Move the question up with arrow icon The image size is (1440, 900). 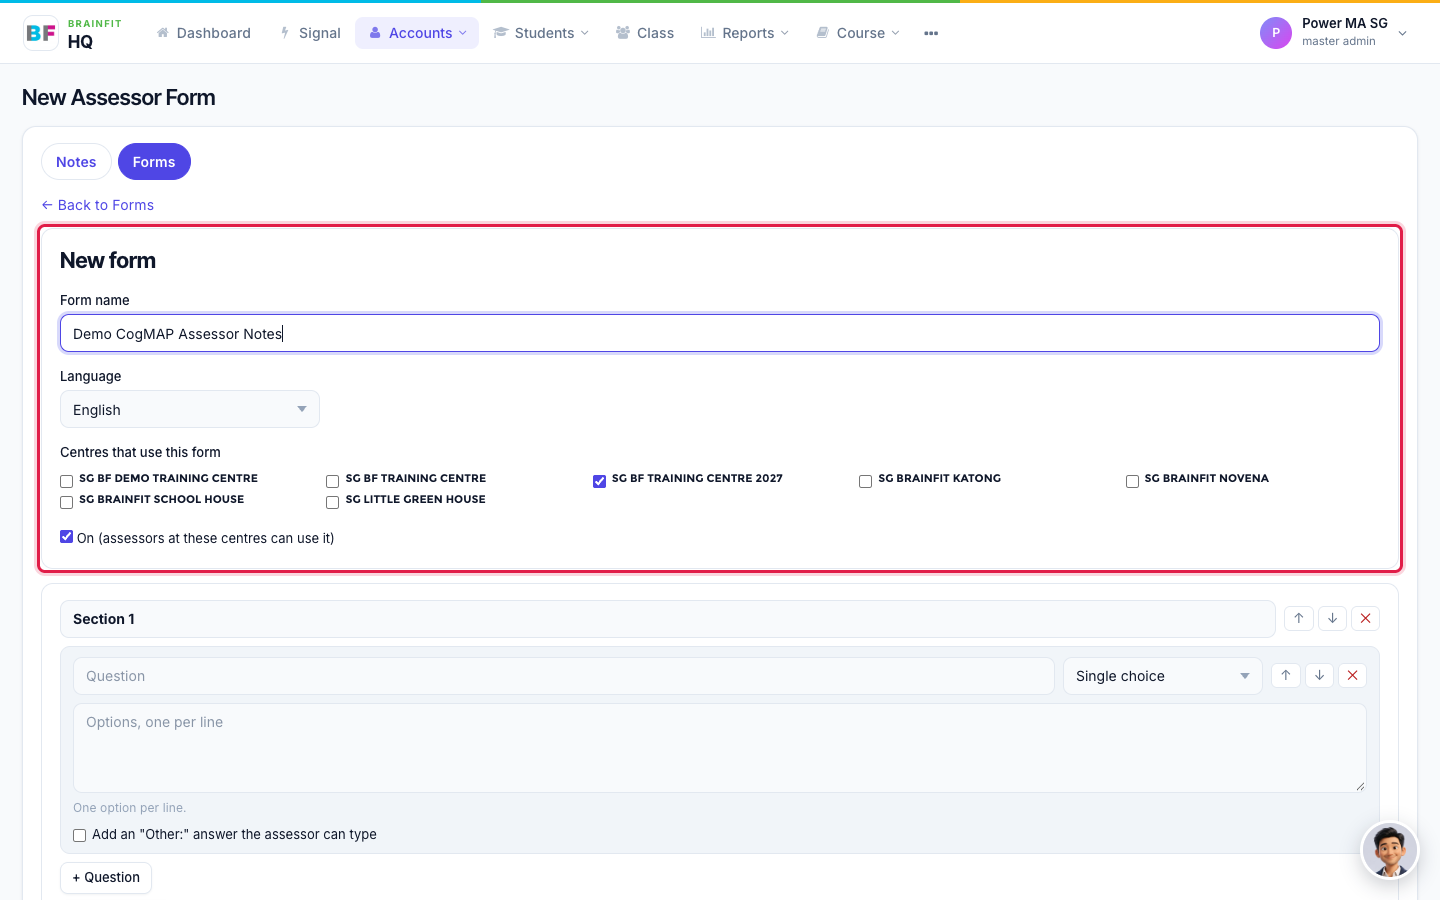coord(1286,676)
